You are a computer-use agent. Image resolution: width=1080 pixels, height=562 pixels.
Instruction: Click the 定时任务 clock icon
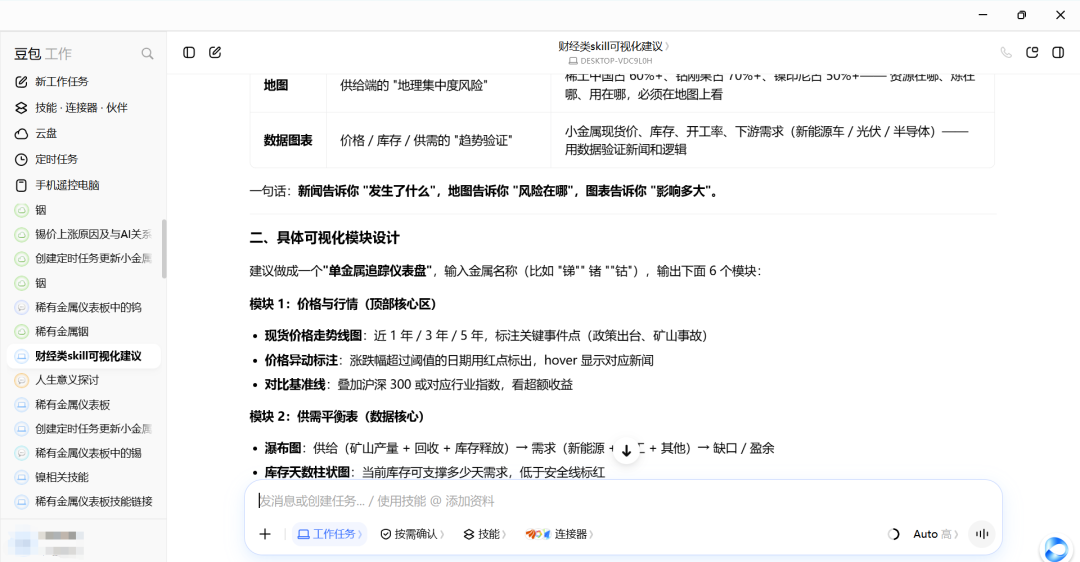tap(21, 160)
